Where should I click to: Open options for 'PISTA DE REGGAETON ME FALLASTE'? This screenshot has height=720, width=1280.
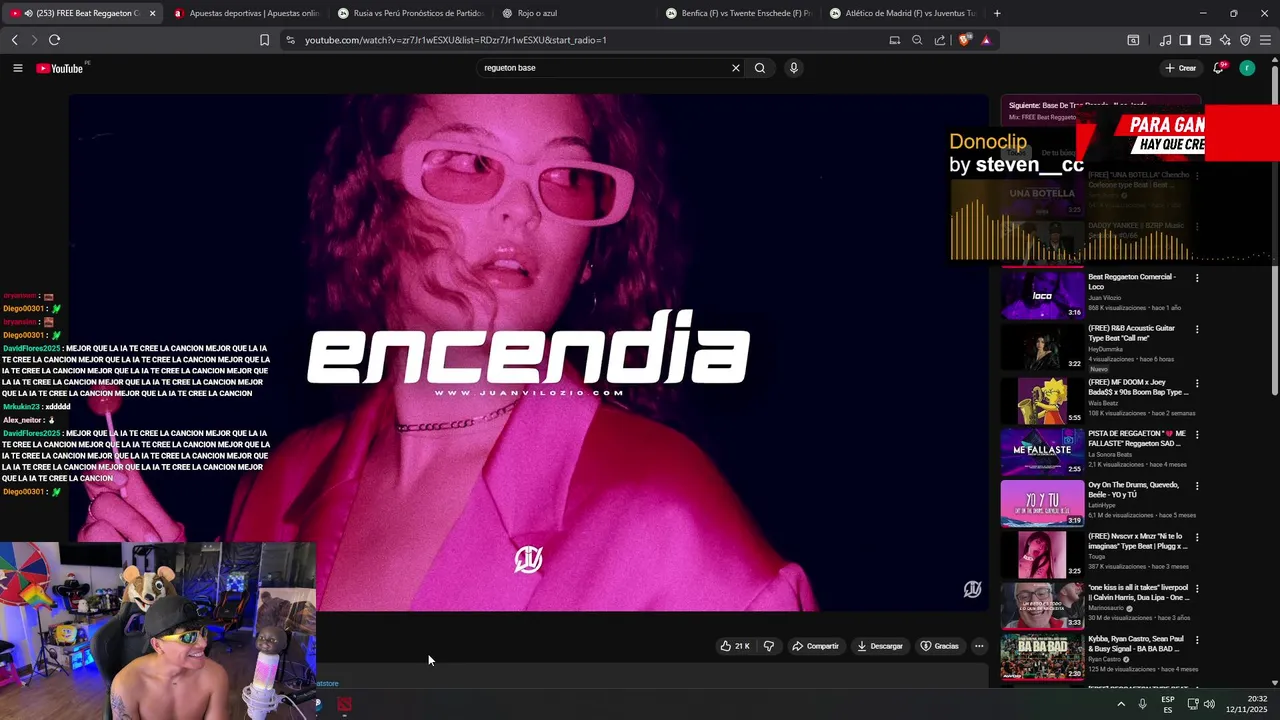pyautogui.click(x=1197, y=435)
